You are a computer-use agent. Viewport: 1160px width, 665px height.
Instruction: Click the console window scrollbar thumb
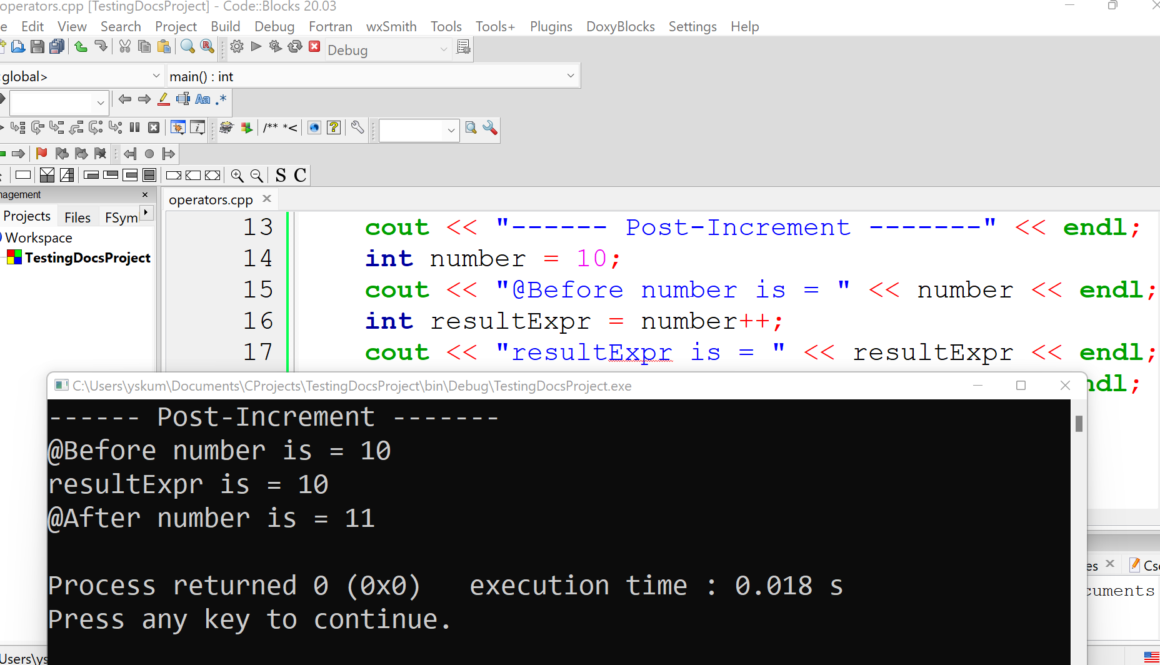click(1078, 423)
